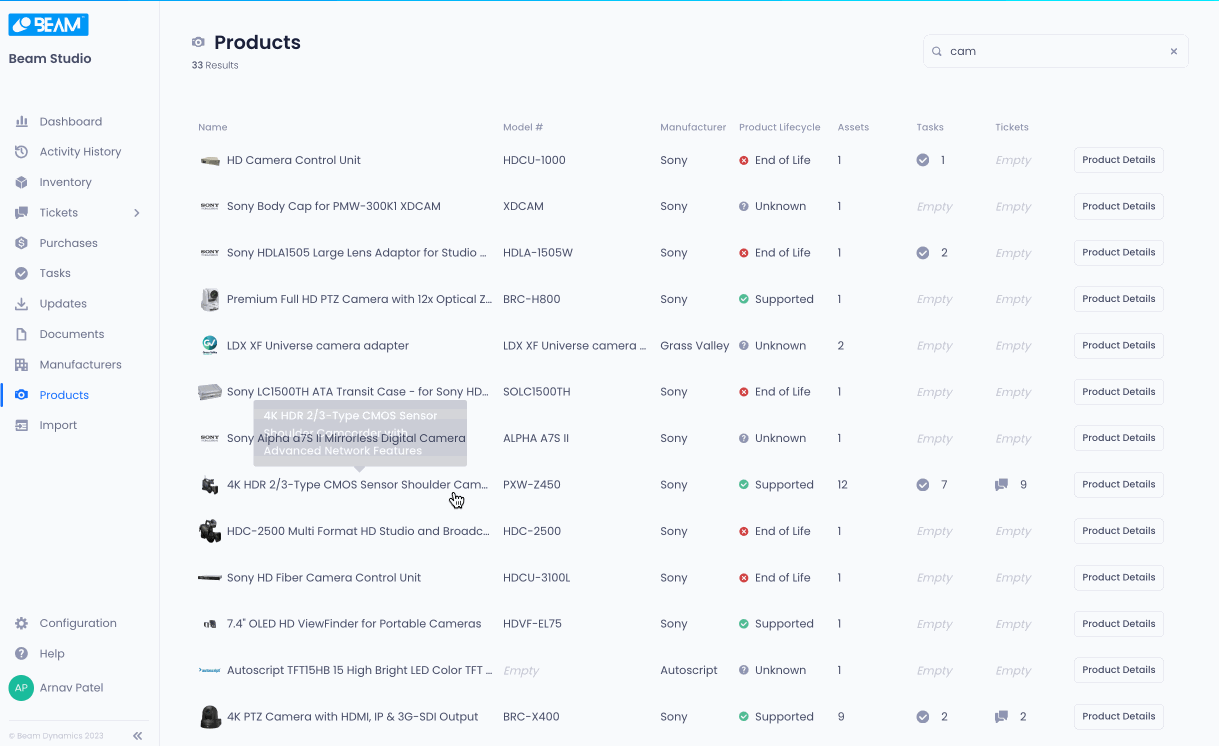
Task: Click 'Grass Valley' manufacturer cell
Action: coord(695,345)
